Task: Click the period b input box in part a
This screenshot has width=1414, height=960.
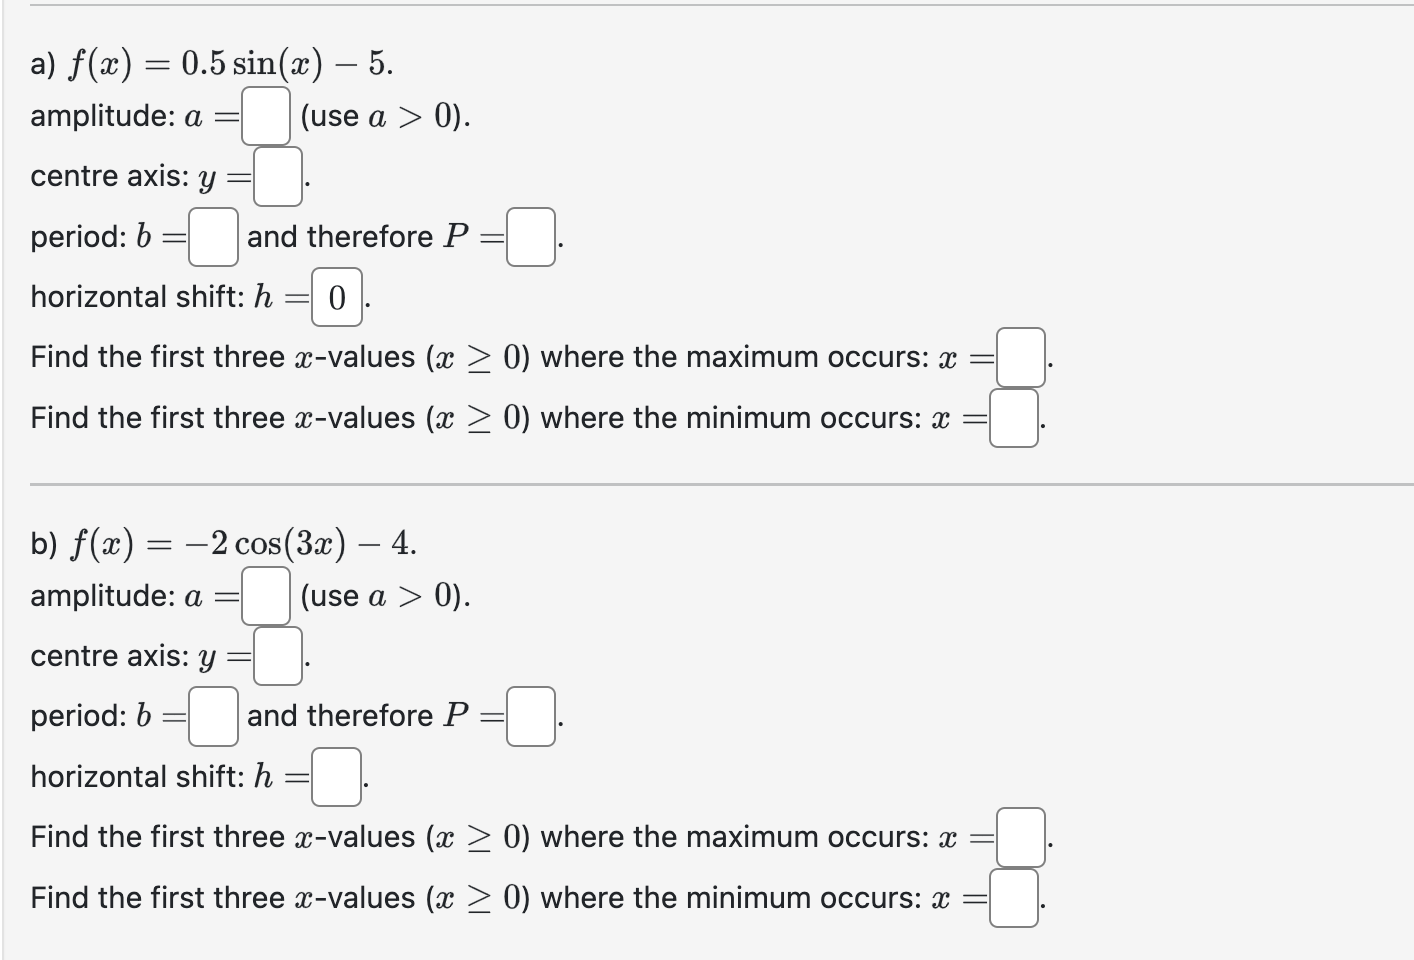Action: click(212, 237)
